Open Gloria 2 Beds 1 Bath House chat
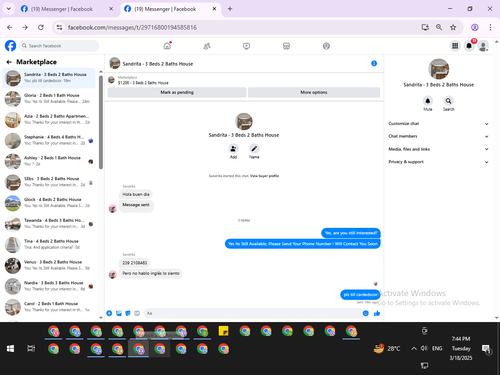The height and width of the screenshot is (375, 500). tap(49, 99)
